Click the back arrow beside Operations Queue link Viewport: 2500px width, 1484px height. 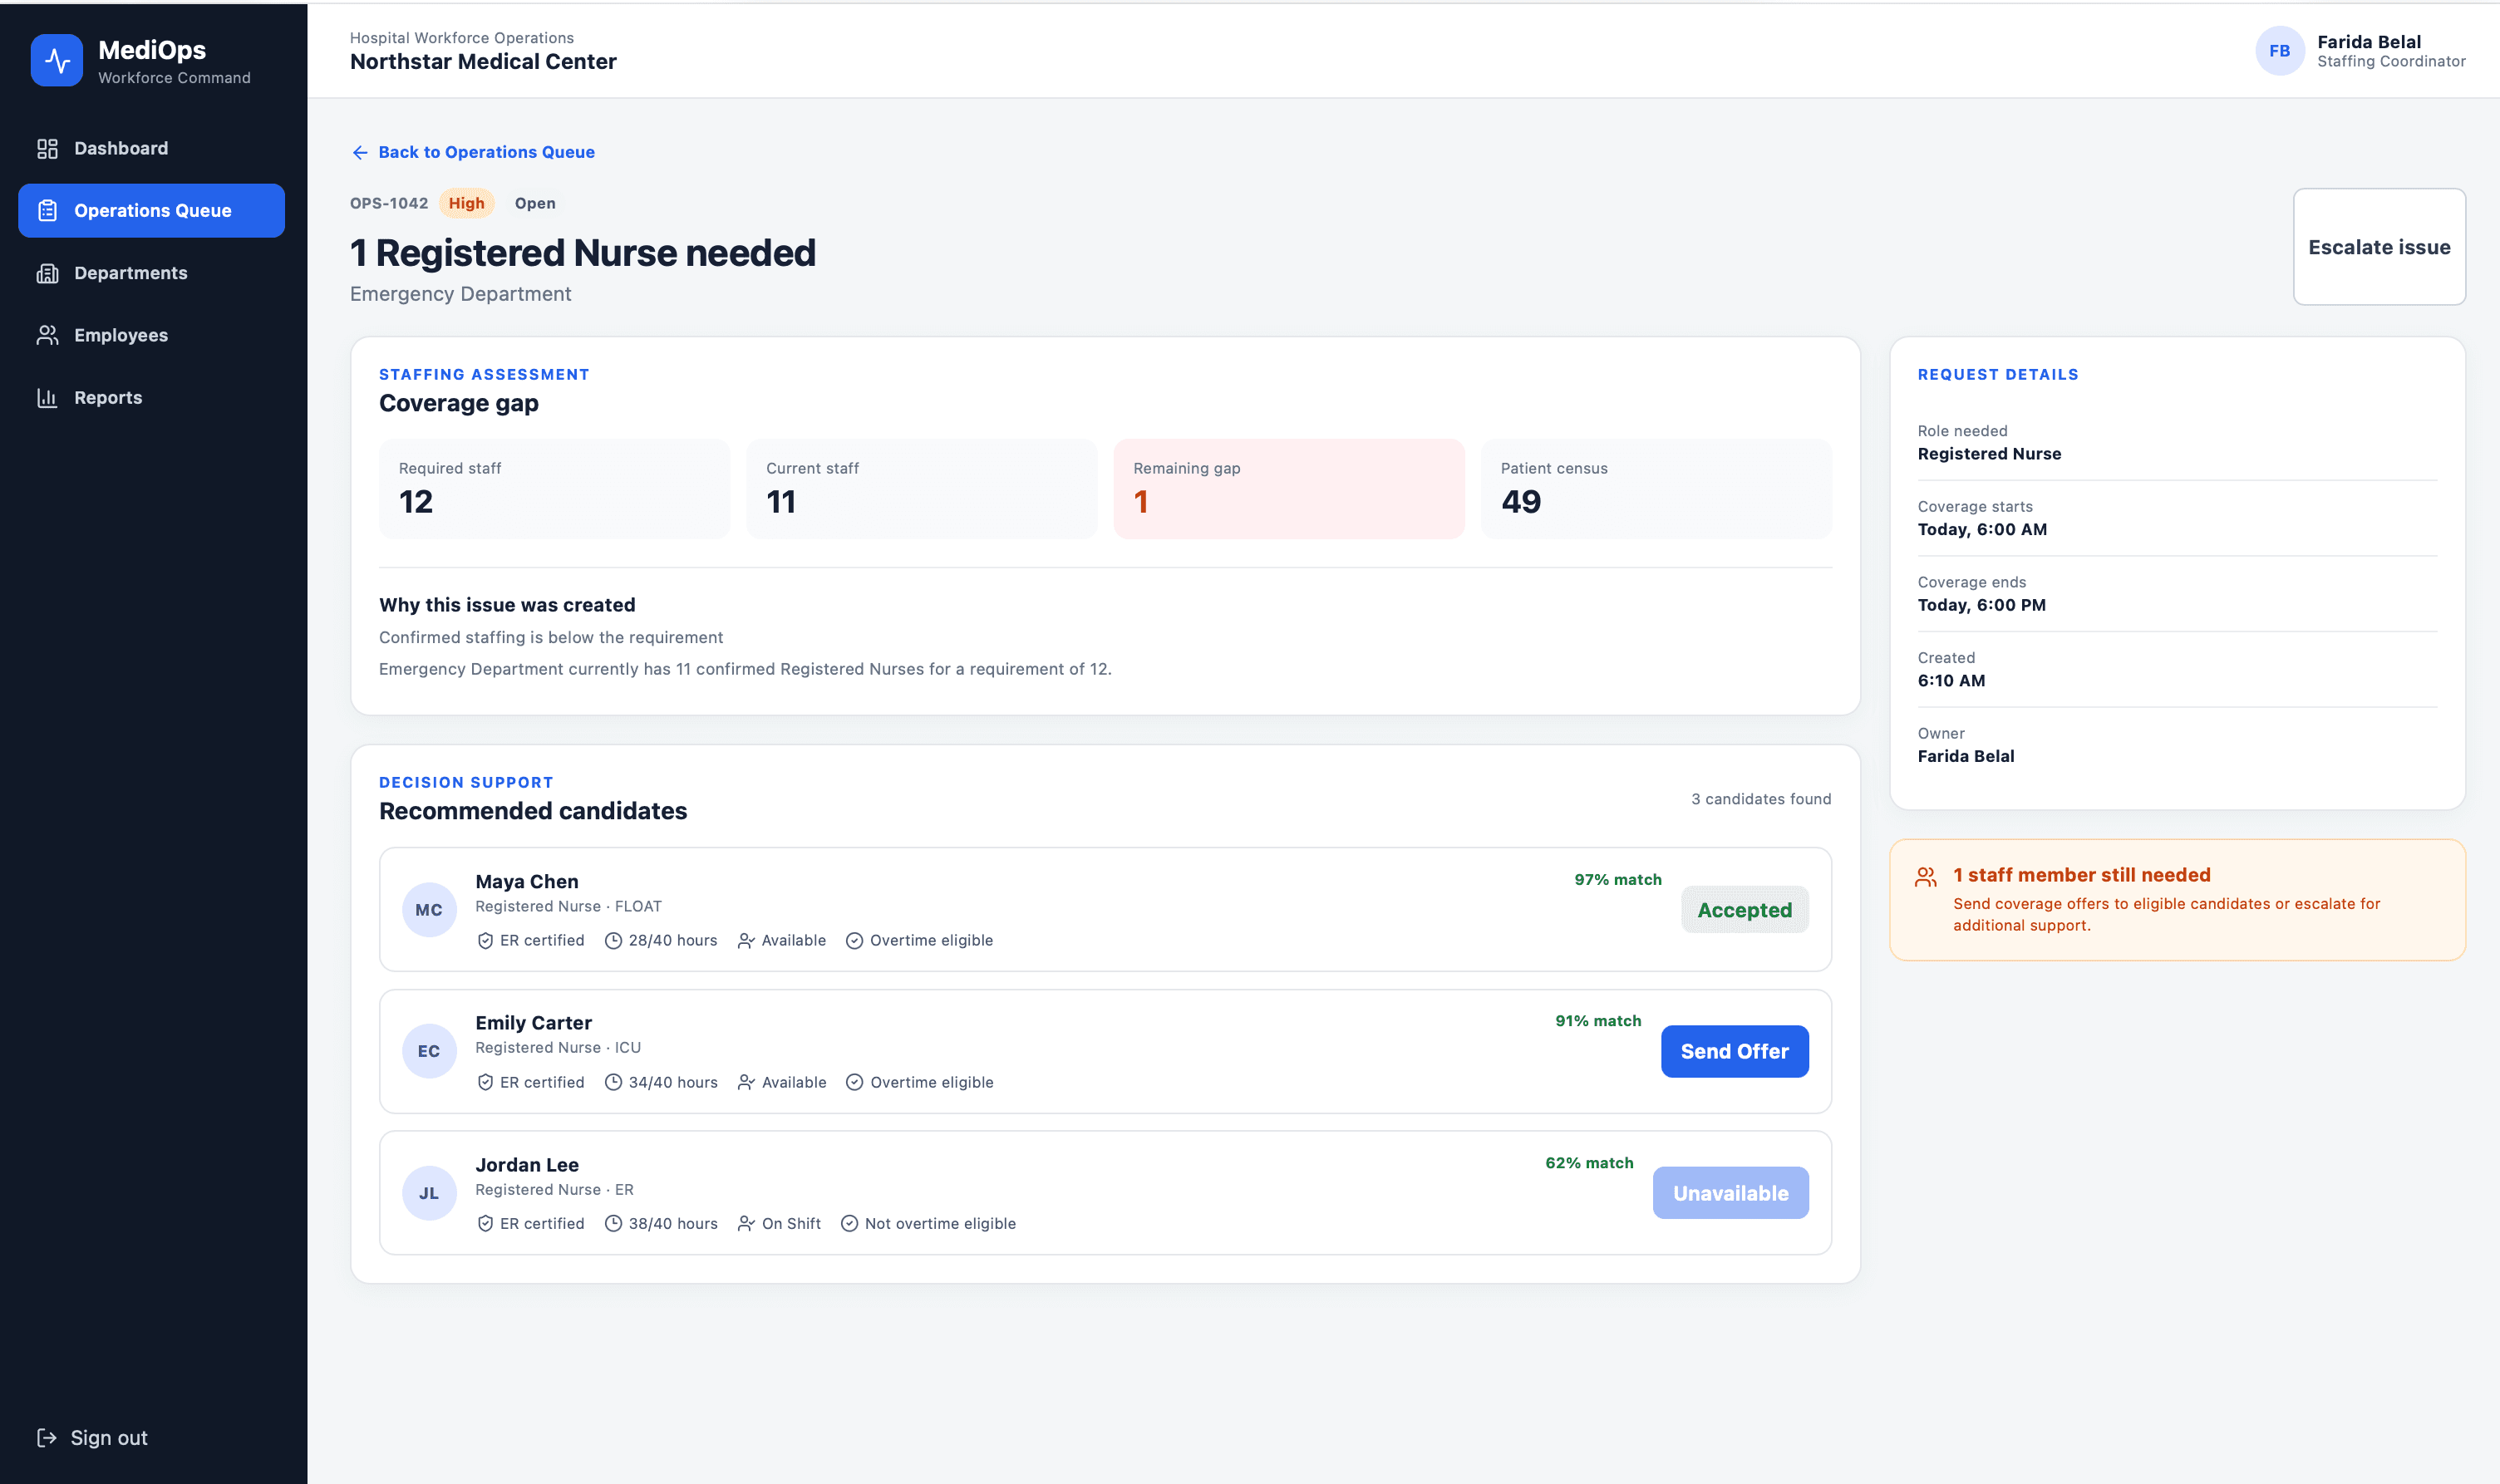360,152
